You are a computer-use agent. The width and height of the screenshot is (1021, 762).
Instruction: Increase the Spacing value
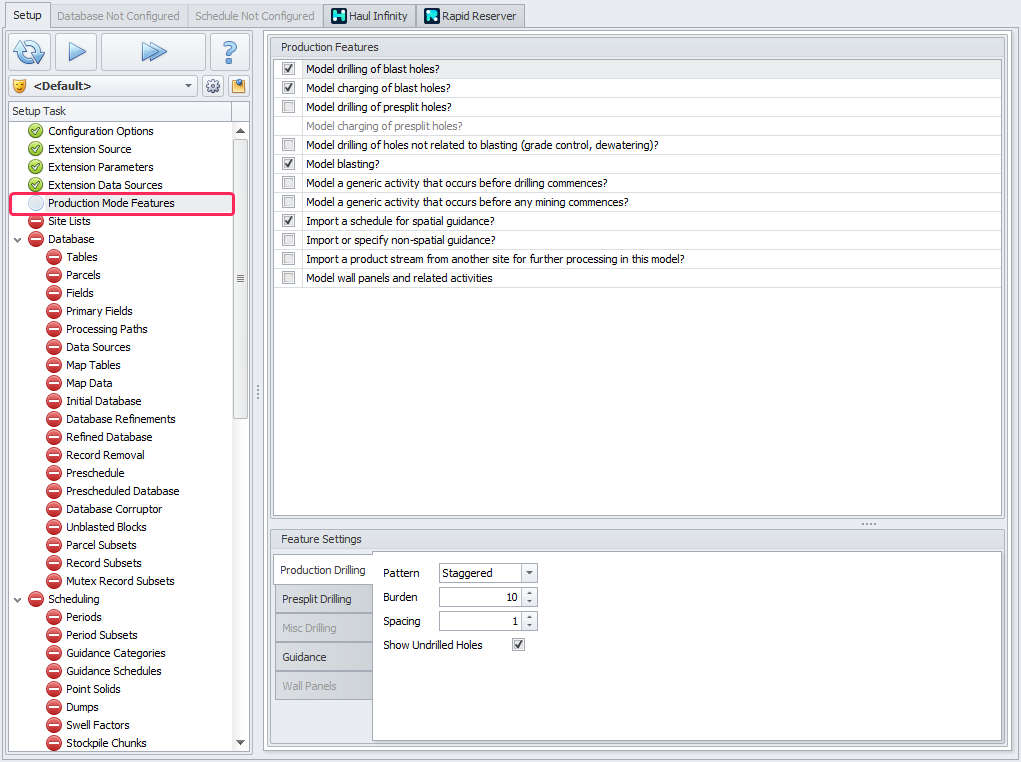tap(529, 617)
